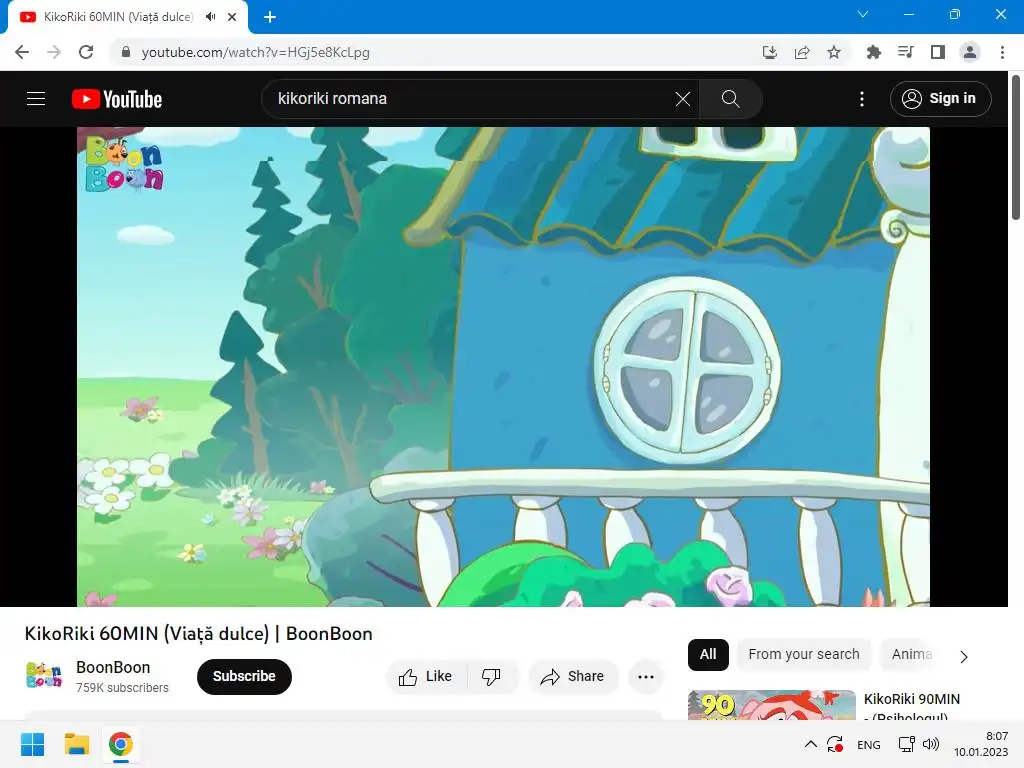This screenshot has height=768, width=1024.
Task: Go back with the browser back arrow
Action: (22, 52)
